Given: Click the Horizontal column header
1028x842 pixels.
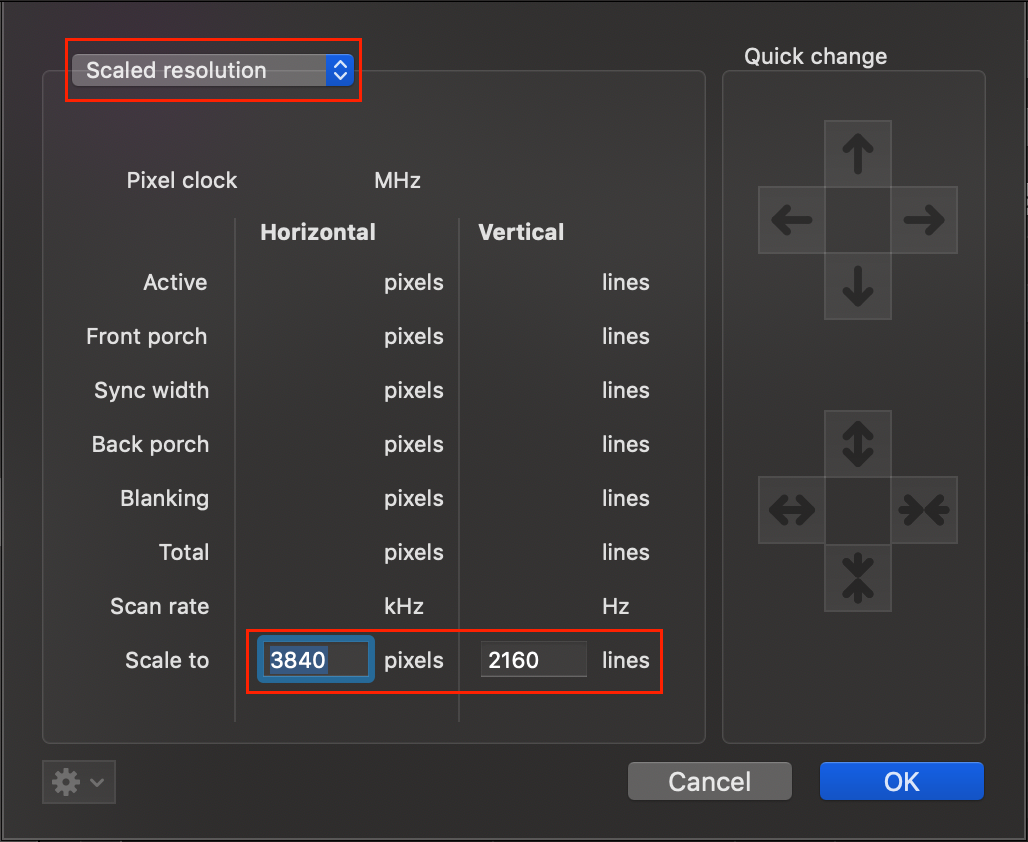Looking at the screenshot, I should [x=318, y=232].
